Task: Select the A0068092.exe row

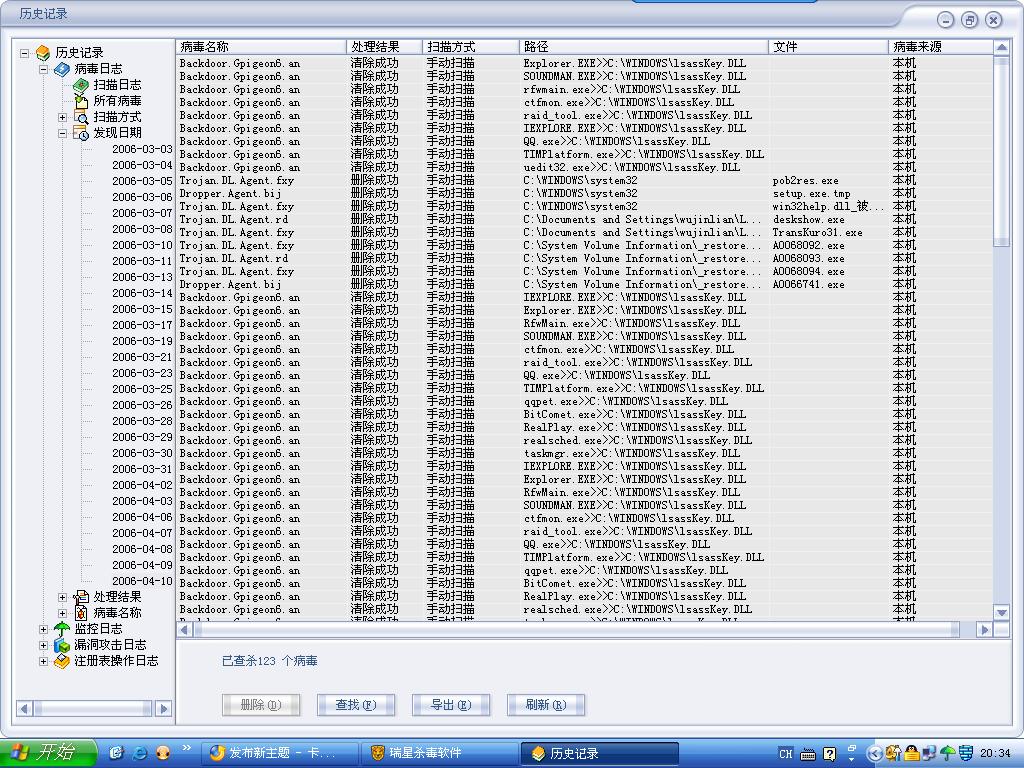Action: pos(584,246)
